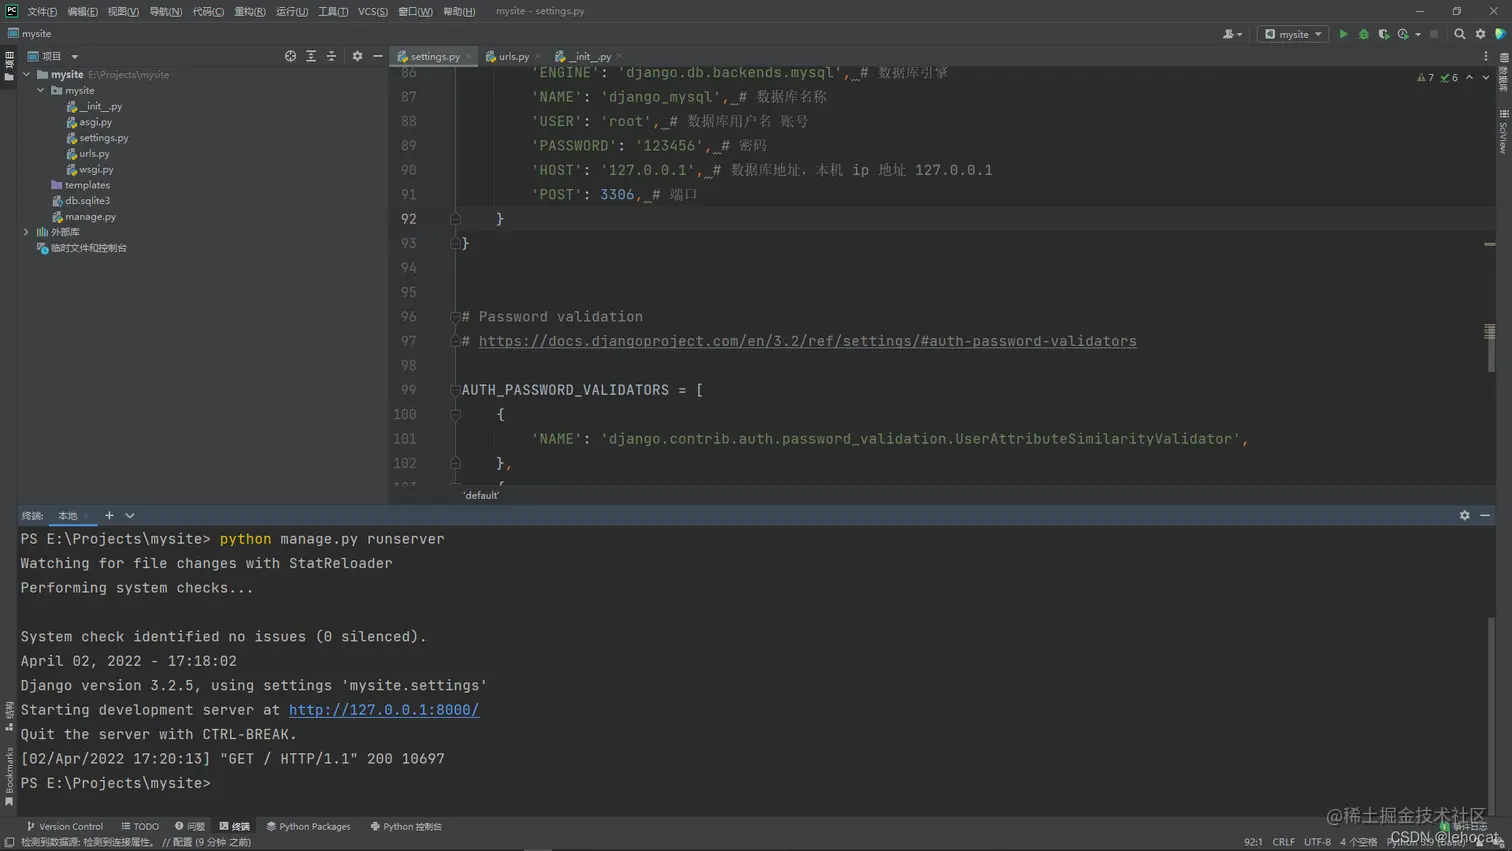This screenshot has height=851, width=1512.
Task: Open the 重构(R) menu
Action: tap(249, 11)
